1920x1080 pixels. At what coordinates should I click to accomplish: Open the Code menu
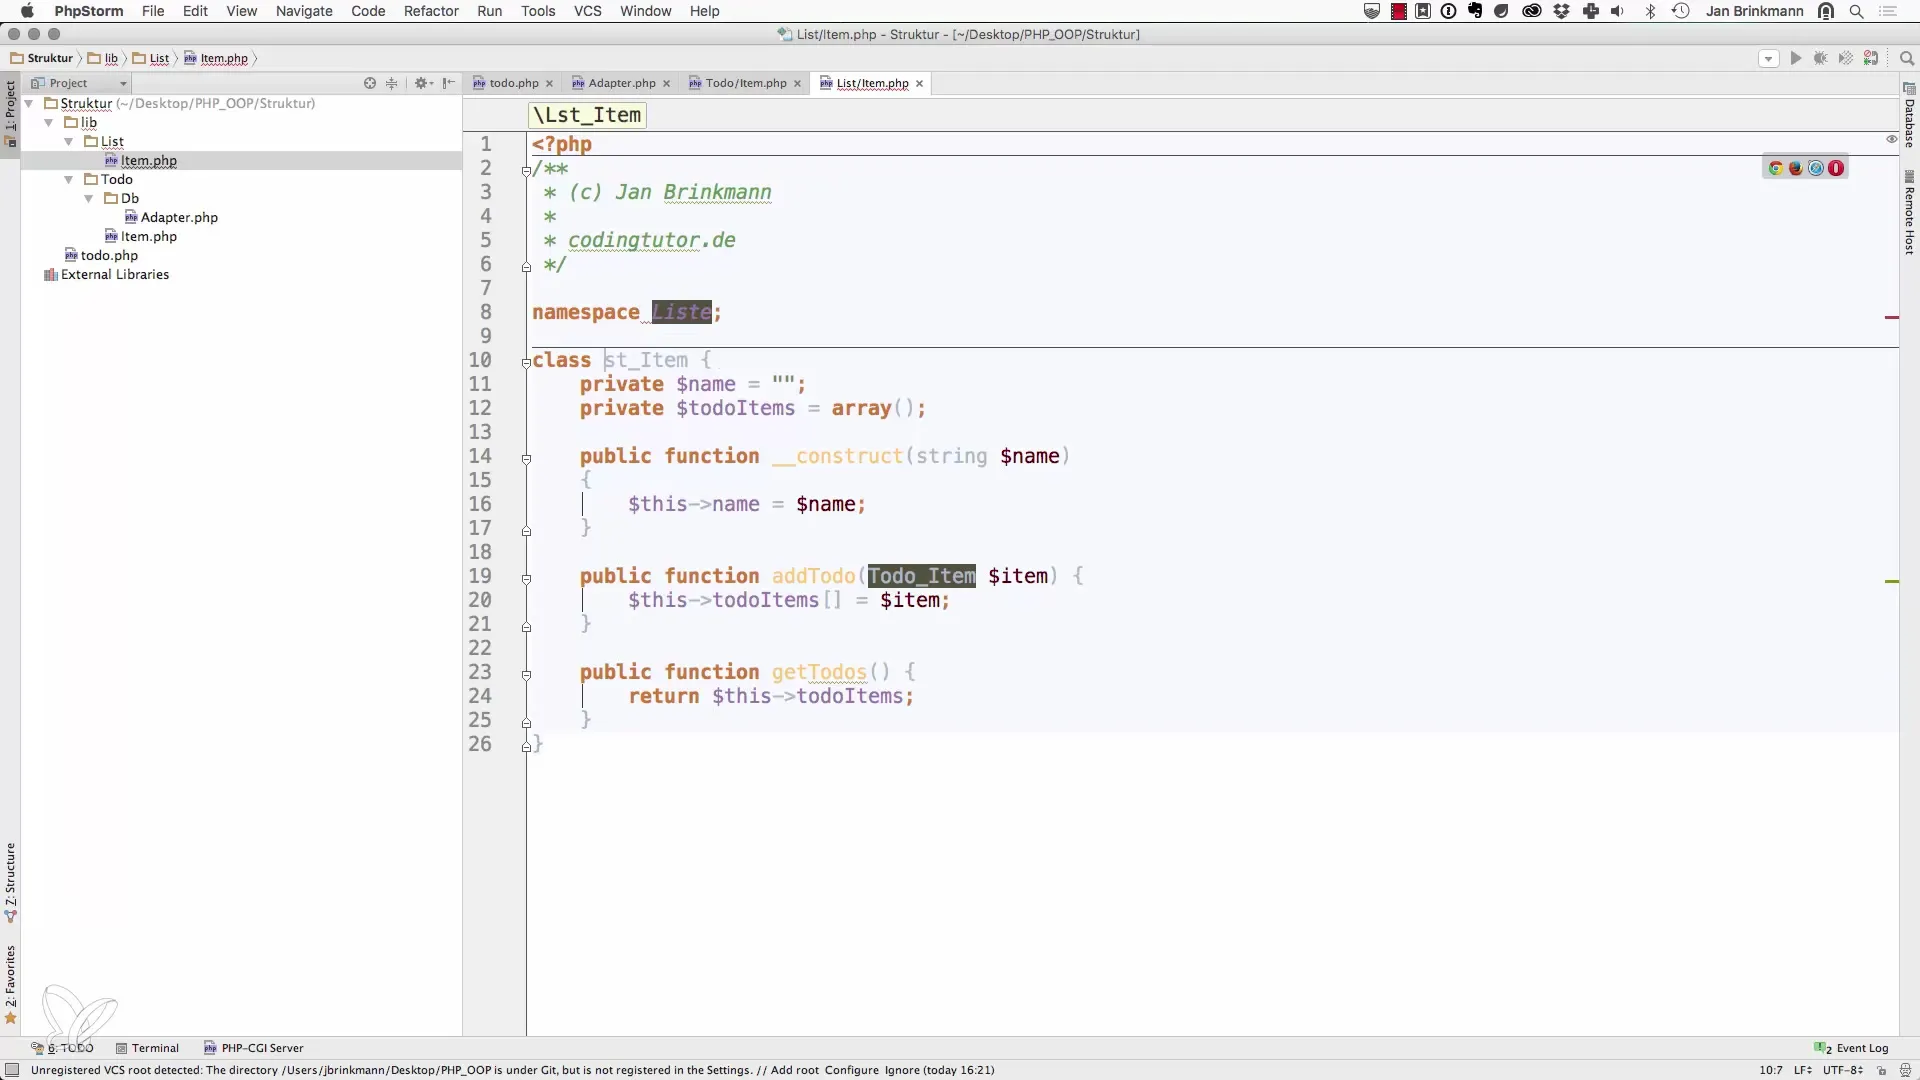tap(368, 11)
